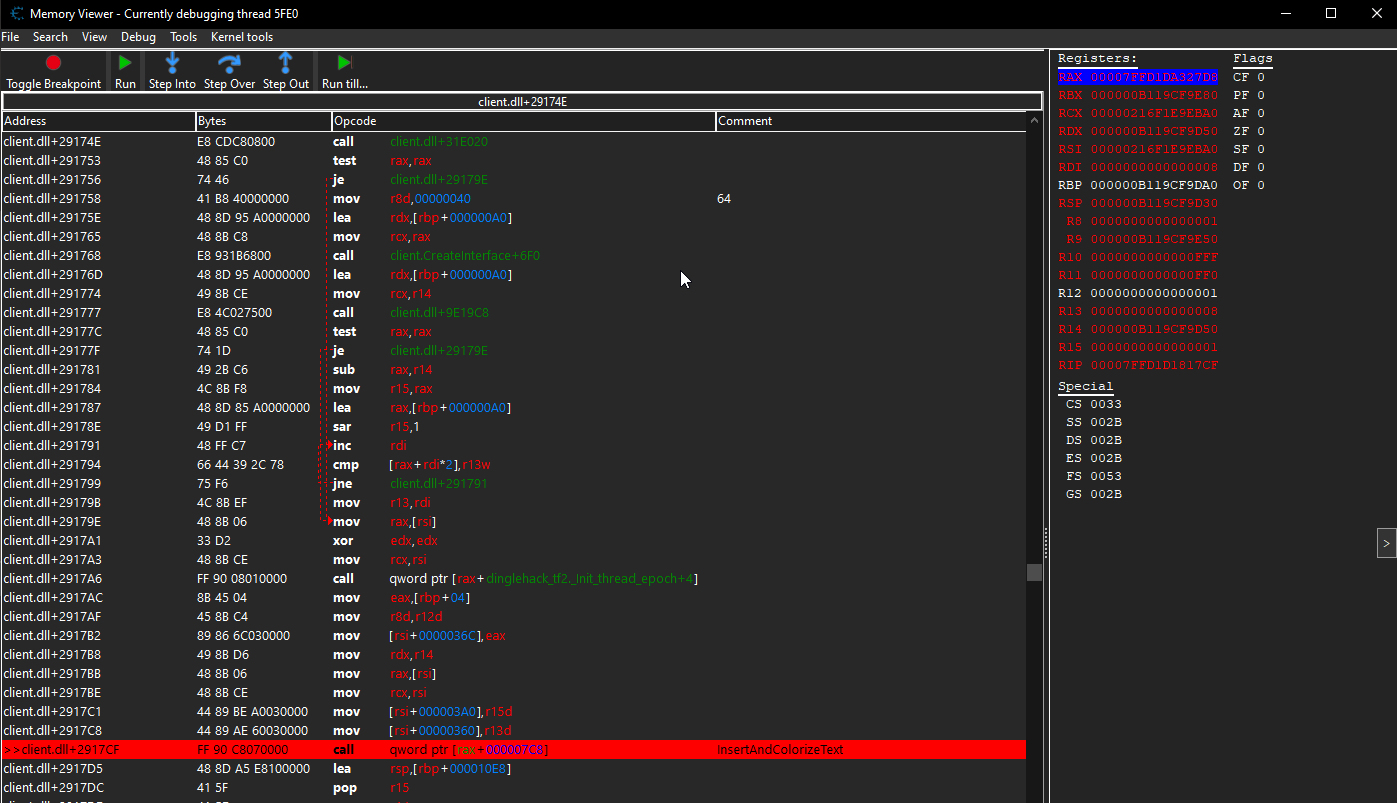Open the File menu

pyautogui.click(x=10, y=37)
